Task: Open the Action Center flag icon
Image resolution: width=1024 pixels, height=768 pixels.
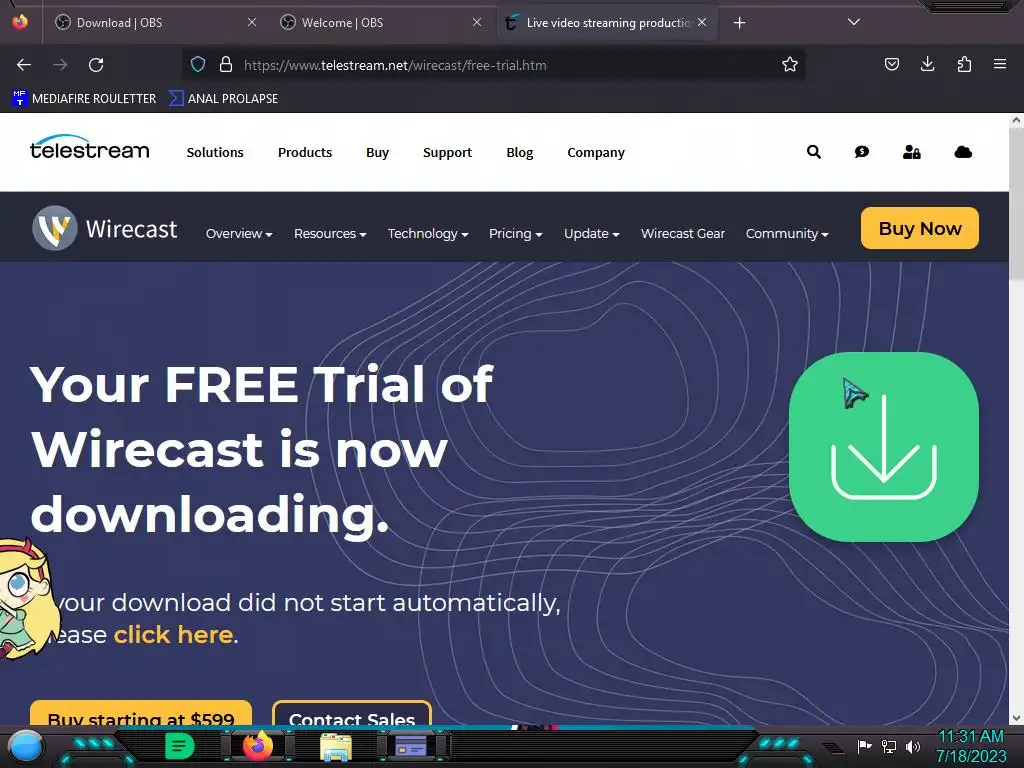Action: coord(865,746)
